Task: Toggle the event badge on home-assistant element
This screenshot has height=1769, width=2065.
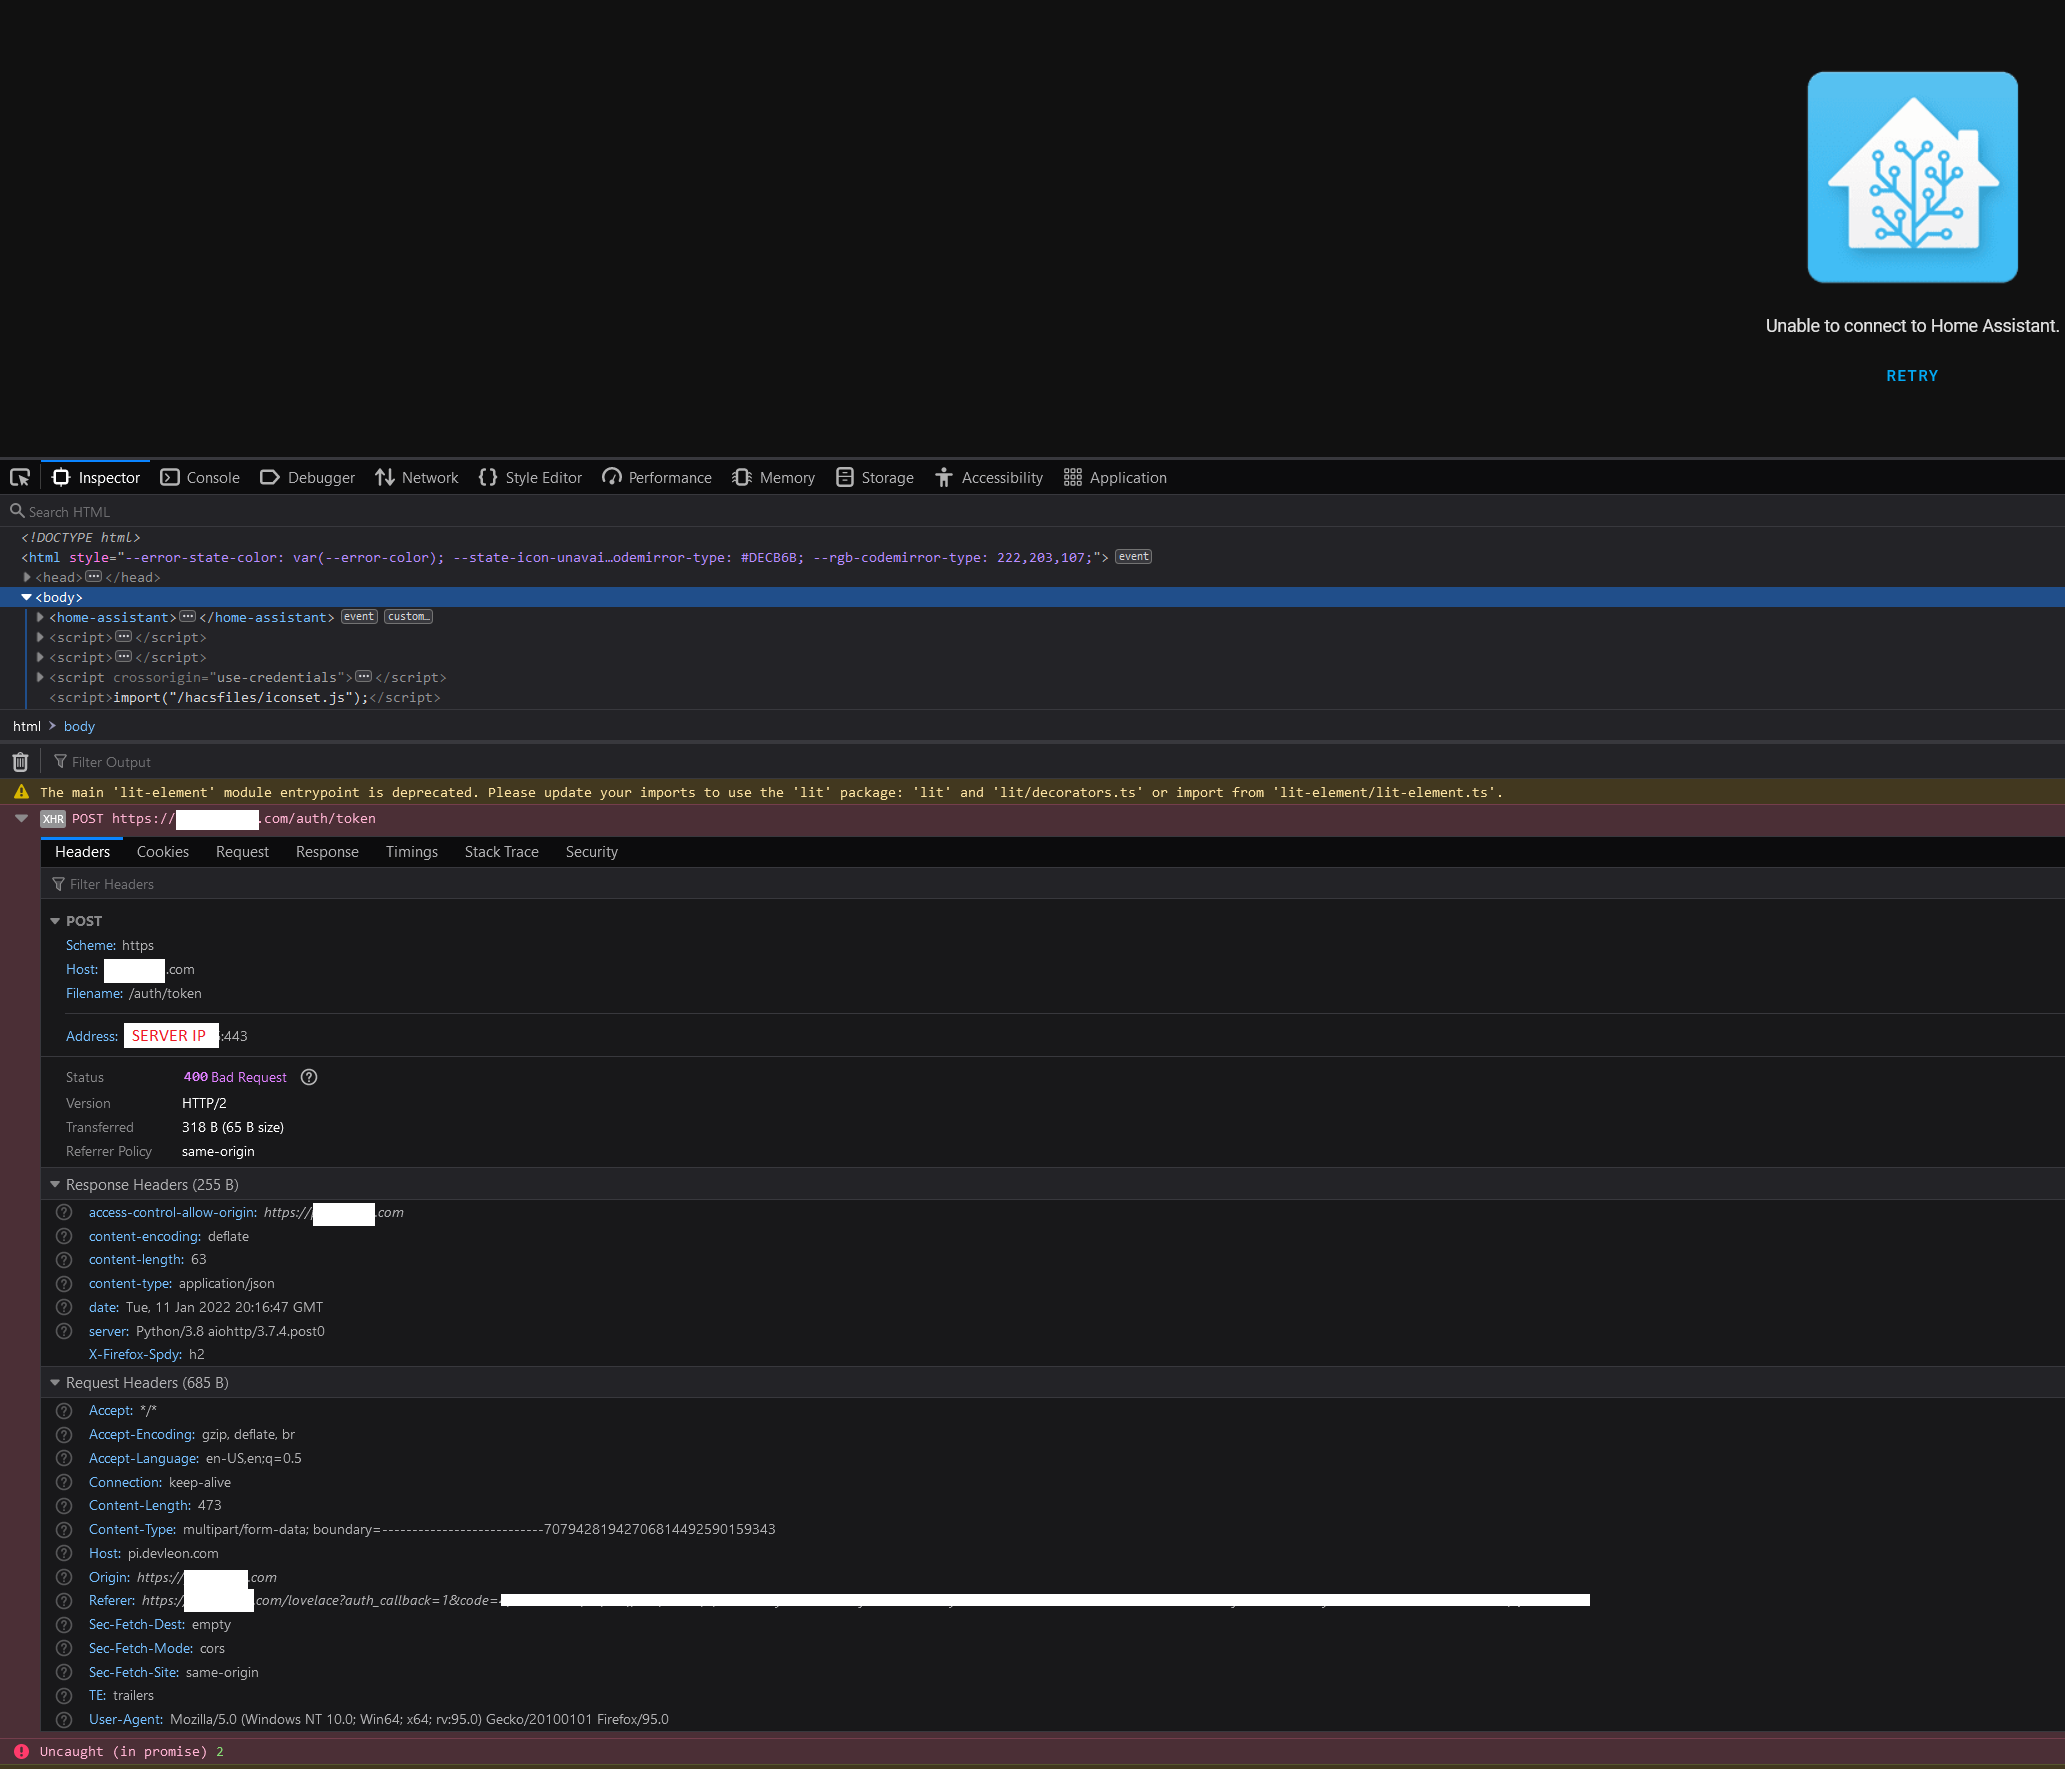Action: [x=358, y=616]
